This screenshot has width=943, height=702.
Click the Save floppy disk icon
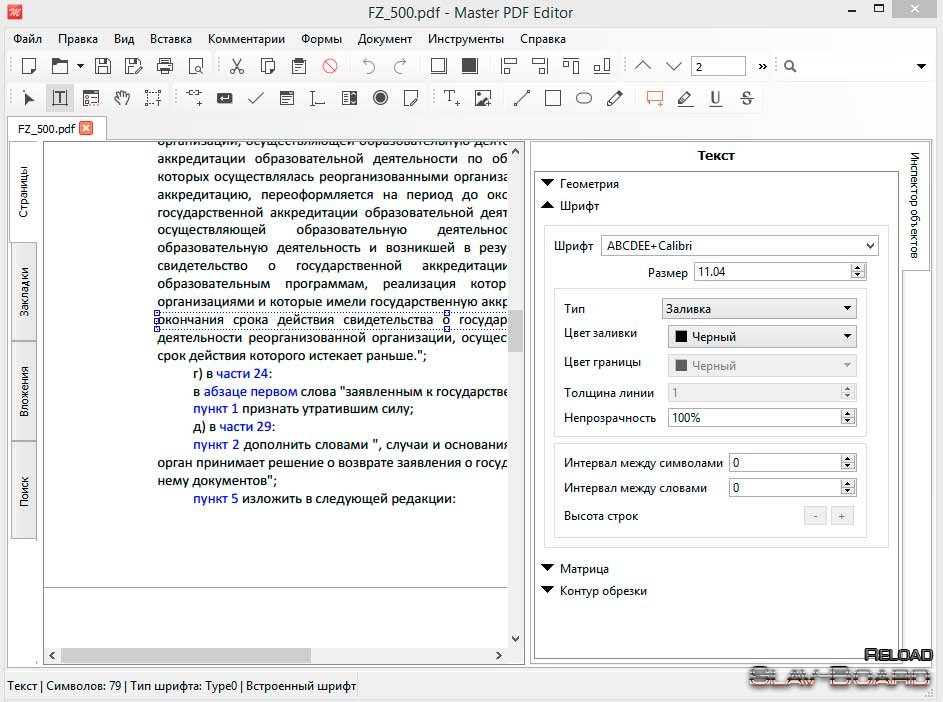click(x=103, y=66)
